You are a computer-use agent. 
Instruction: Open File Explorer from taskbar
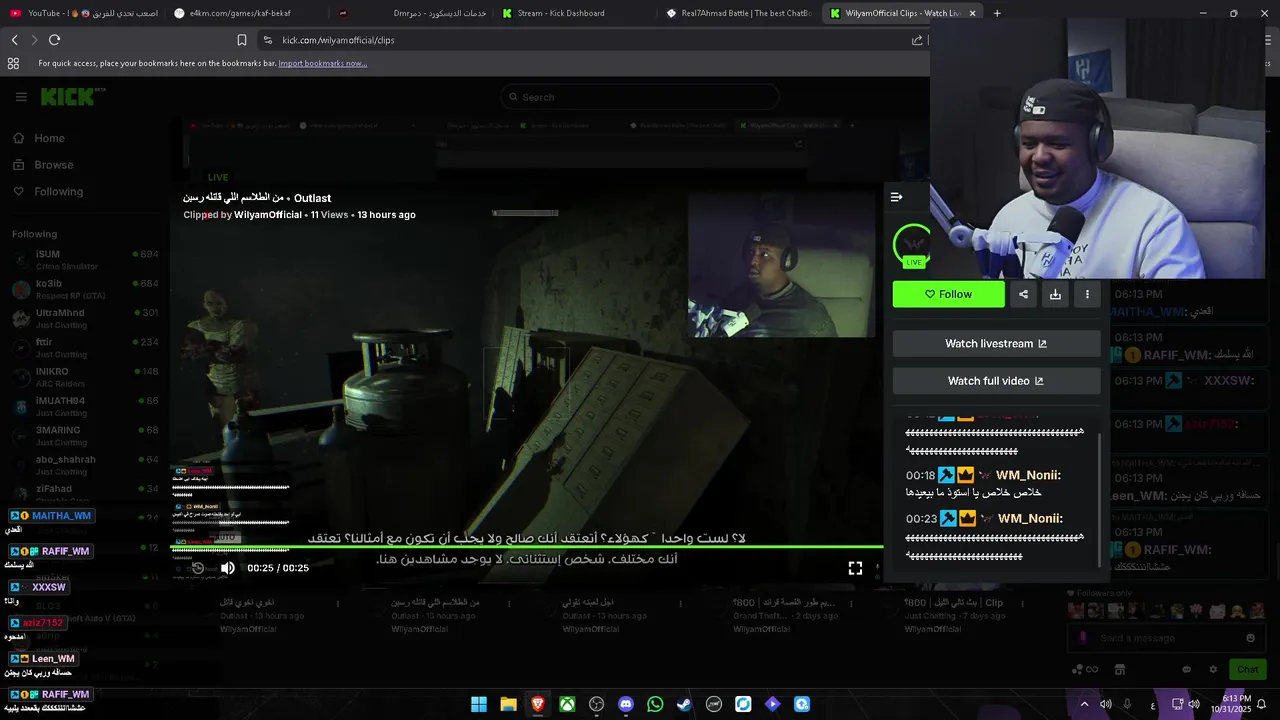(x=508, y=704)
